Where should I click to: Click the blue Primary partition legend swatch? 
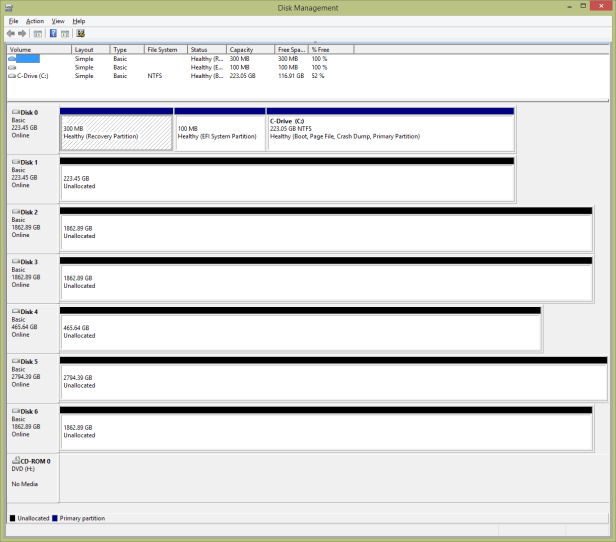point(55,518)
